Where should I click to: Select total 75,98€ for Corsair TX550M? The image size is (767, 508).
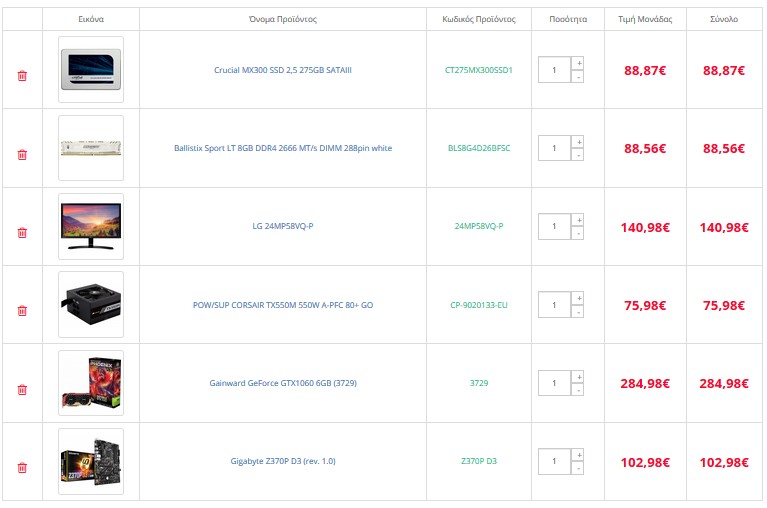click(x=724, y=306)
